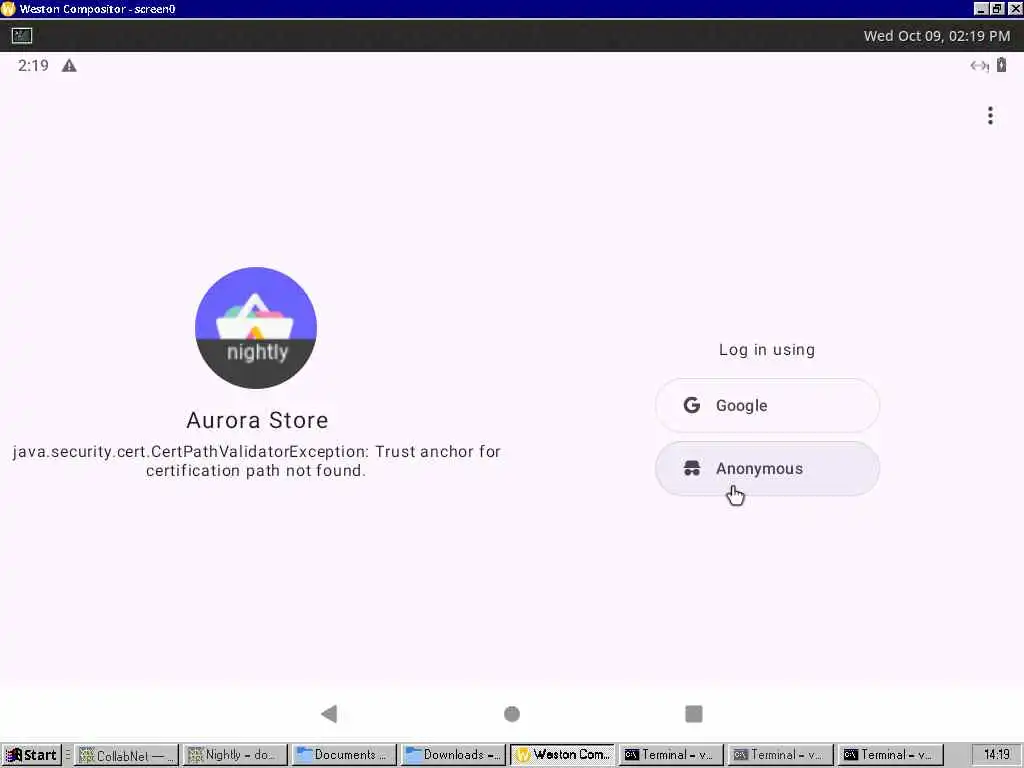The image size is (1024, 768).
Task: Switch to the Nightly taskbar window
Action: click(235, 755)
